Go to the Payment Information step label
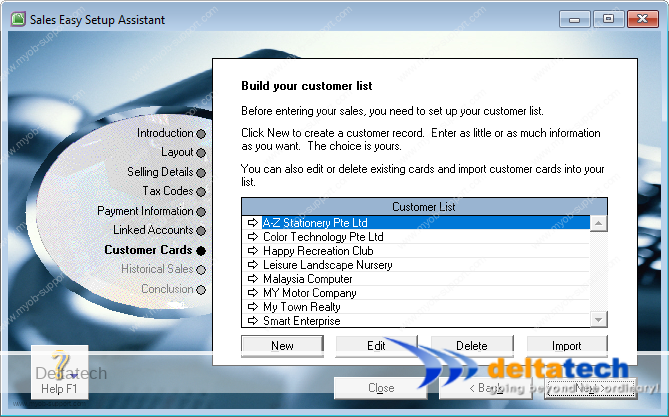This screenshot has height=417, width=669. click(145, 211)
